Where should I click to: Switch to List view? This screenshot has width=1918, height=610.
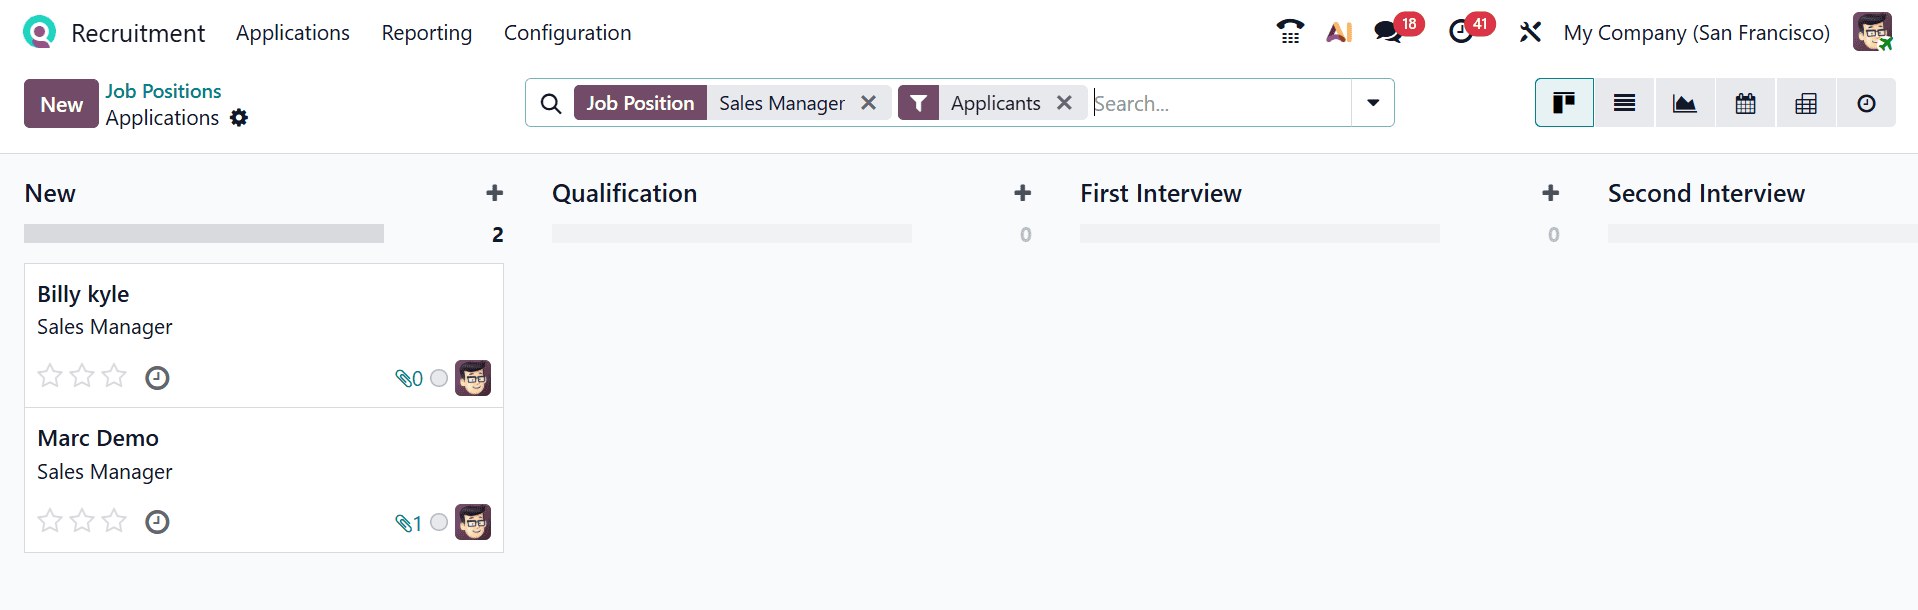coord(1625,103)
